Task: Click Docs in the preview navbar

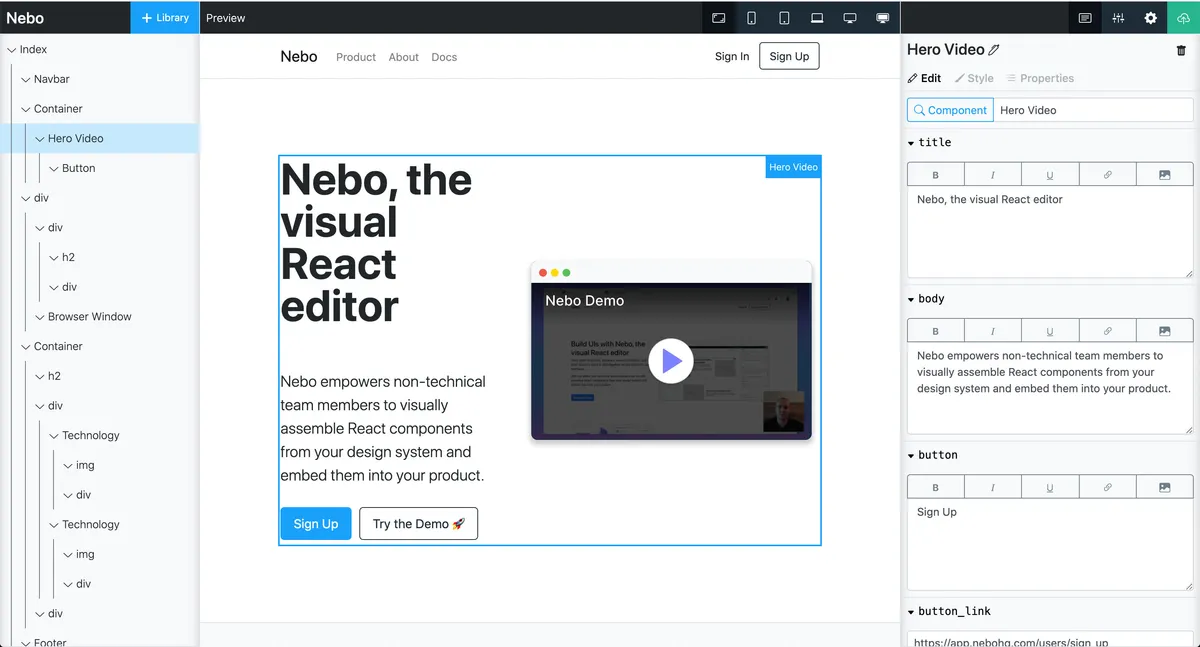Action: coord(444,57)
